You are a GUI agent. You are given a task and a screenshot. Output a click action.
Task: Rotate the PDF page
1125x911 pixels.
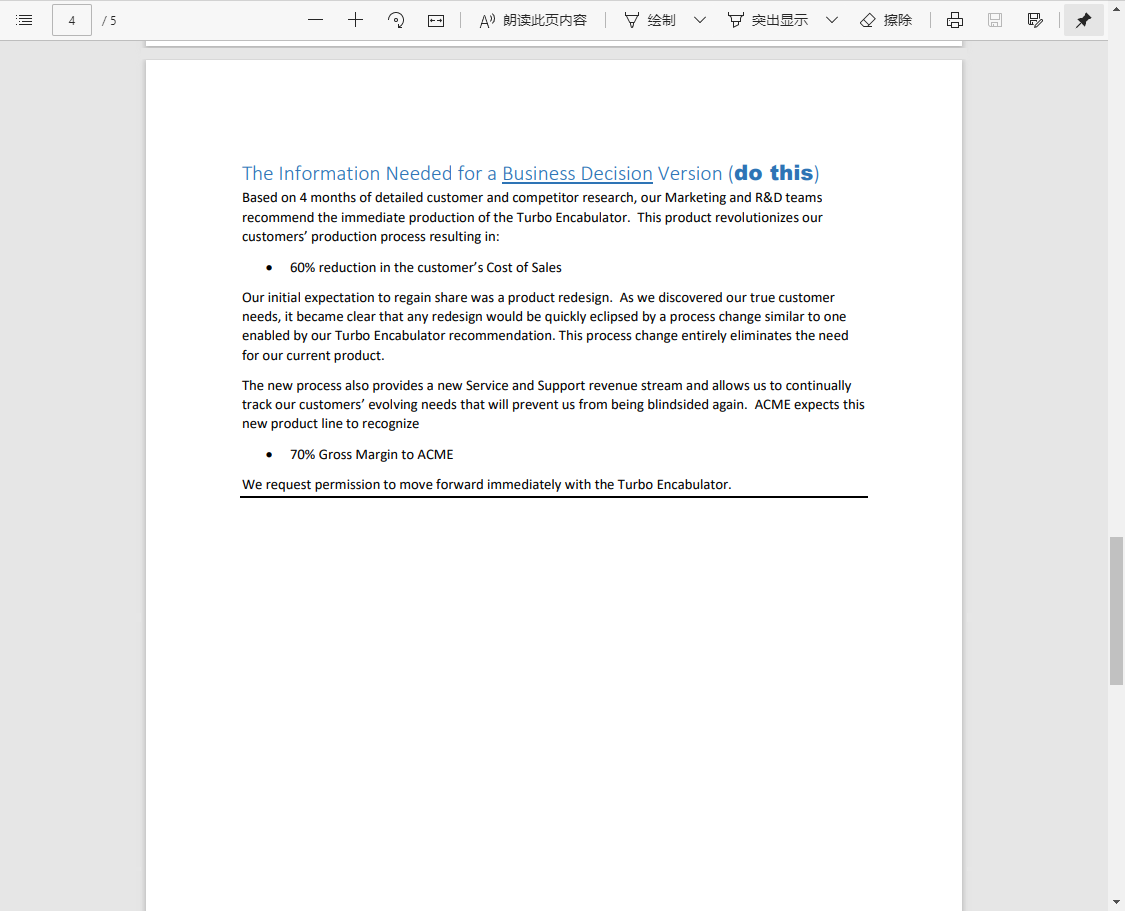tap(395, 19)
